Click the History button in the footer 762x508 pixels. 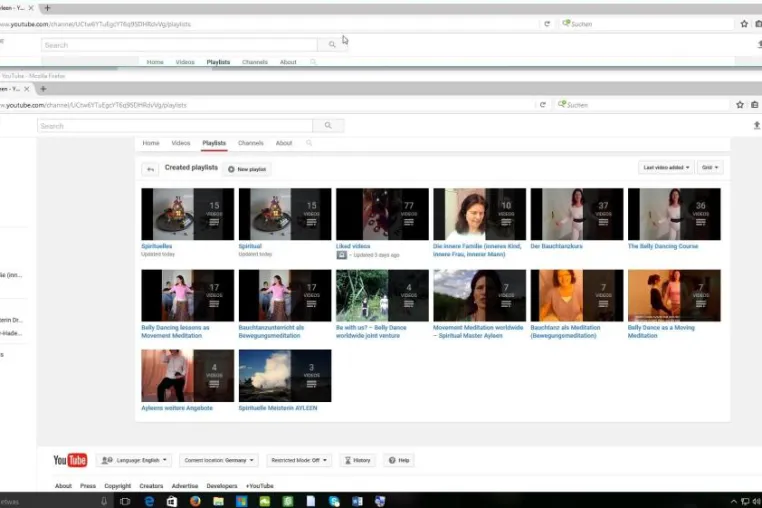(x=358, y=460)
